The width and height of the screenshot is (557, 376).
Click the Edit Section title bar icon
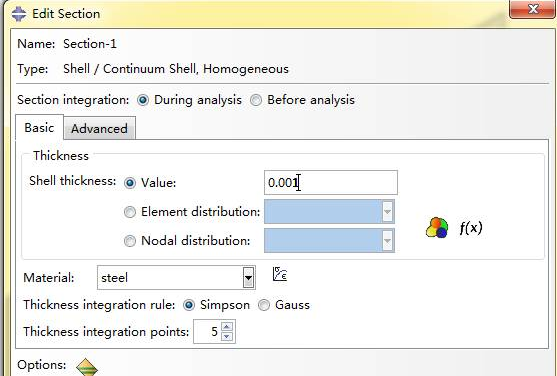pos(18,14)
